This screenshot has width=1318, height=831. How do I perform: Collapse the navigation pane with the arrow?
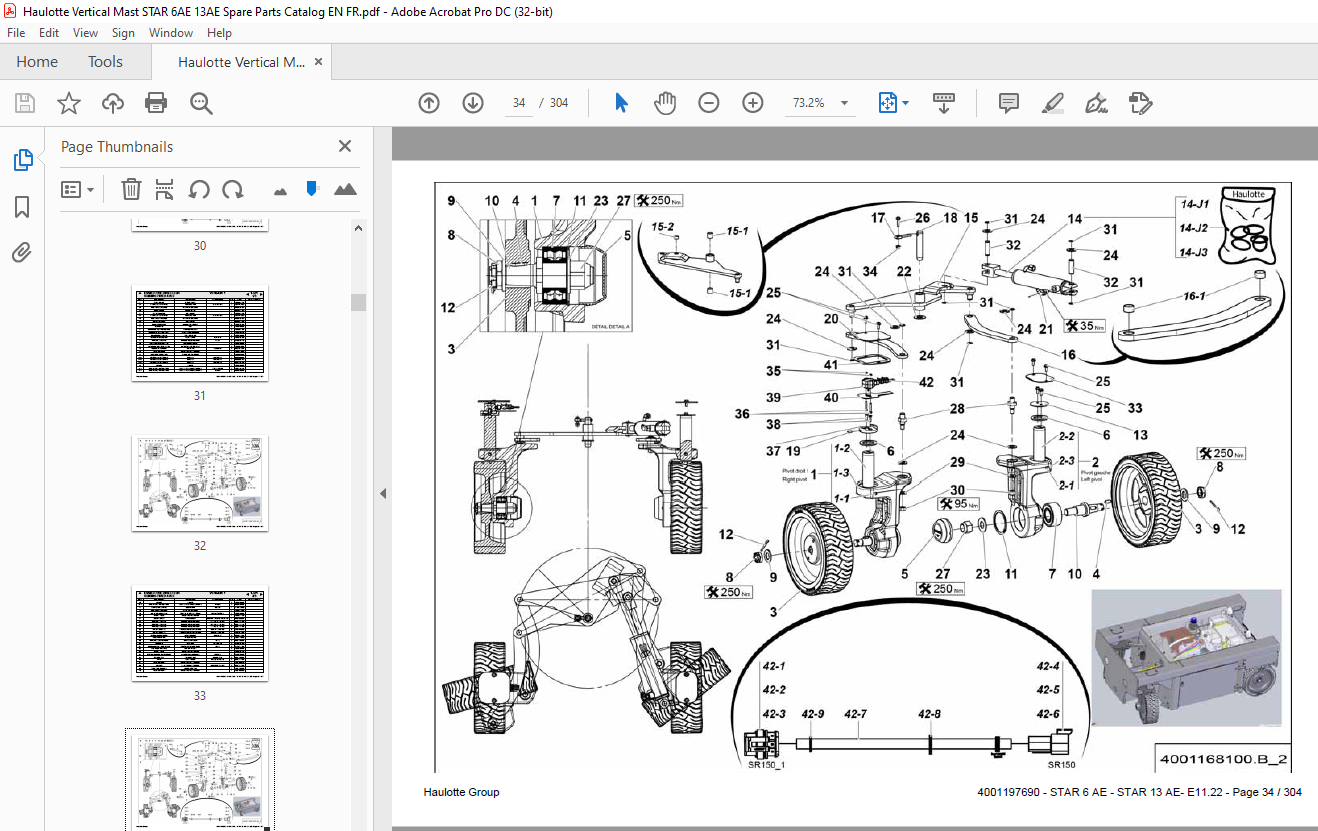click(x=381, y=494)
